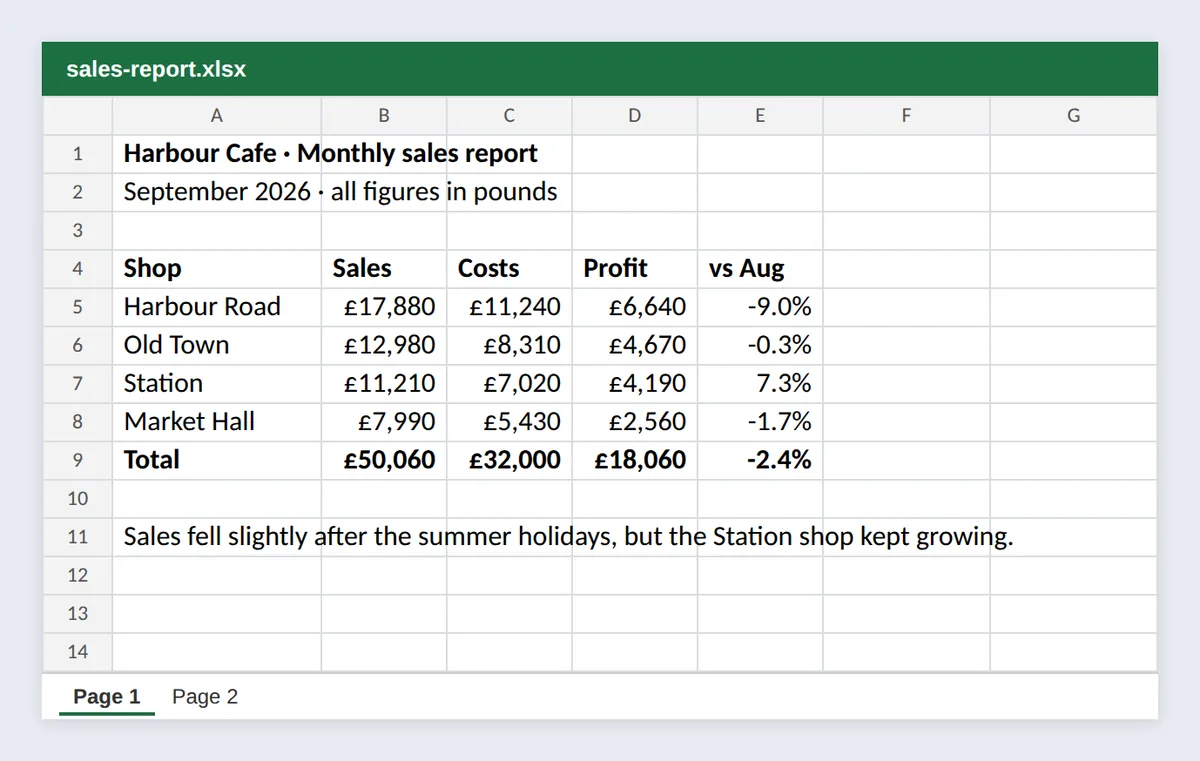Click the 'vs Aug' header cell
1200x761 pixels.
(760, 269)
